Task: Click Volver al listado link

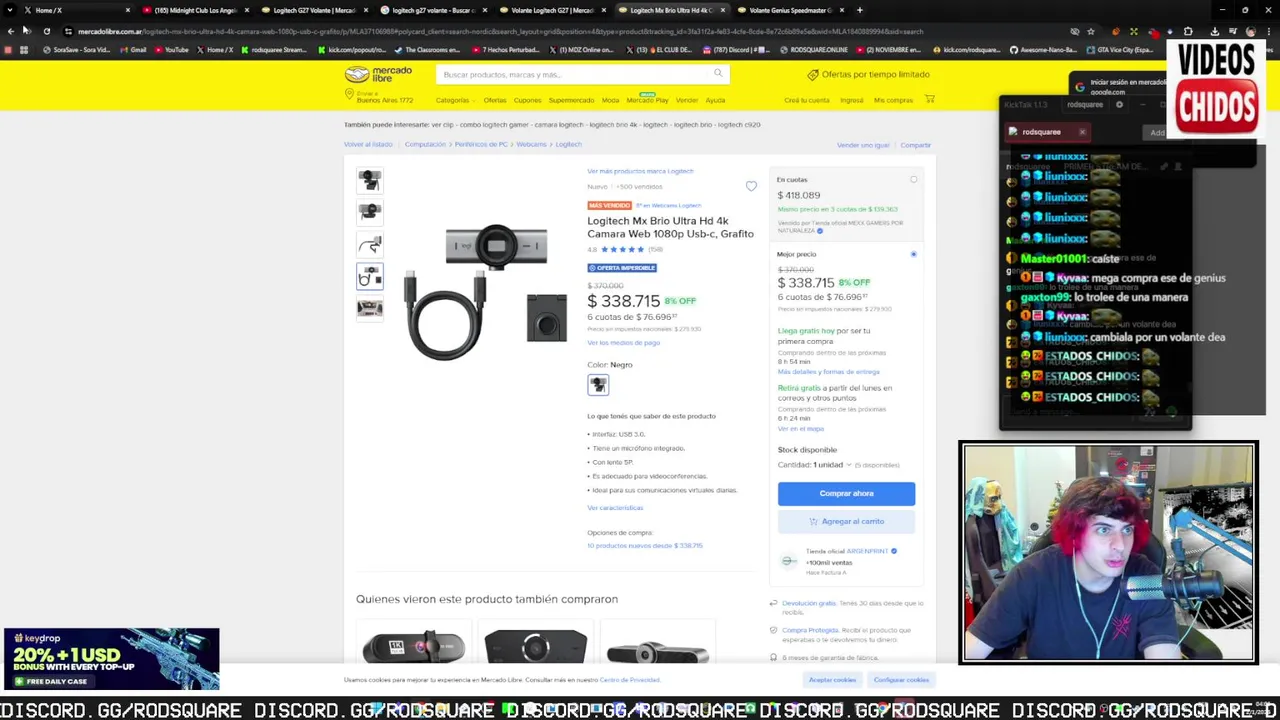Action: coord(368,144)
